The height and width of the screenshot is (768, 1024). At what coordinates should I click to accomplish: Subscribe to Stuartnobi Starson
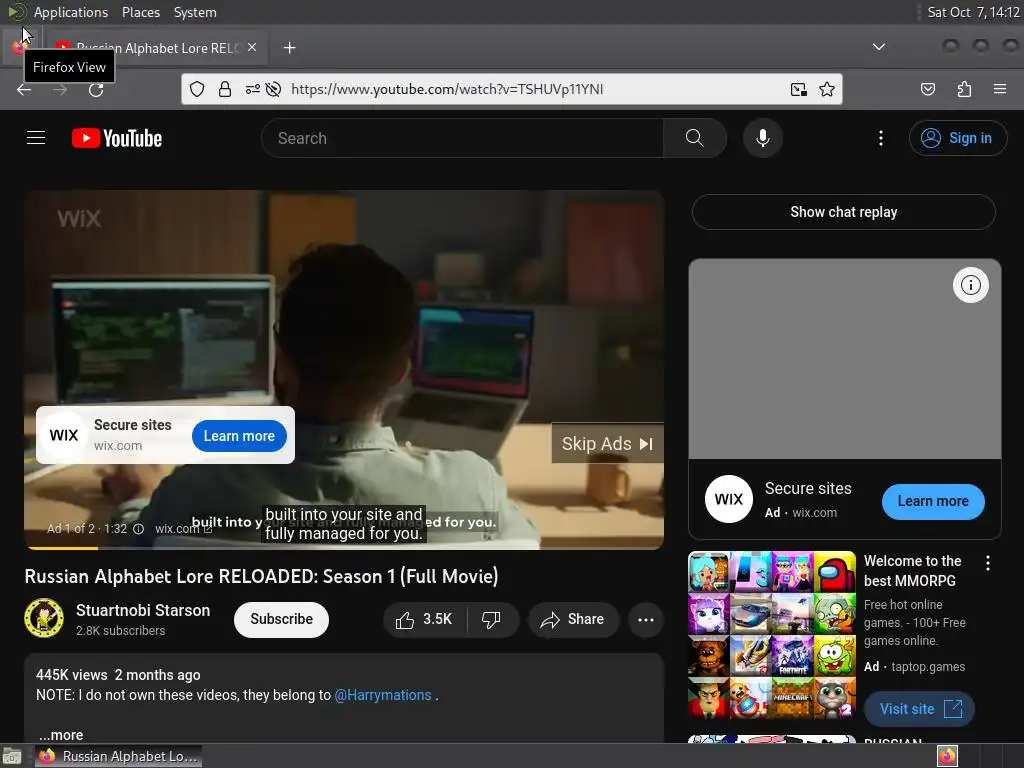tap(281, 619)
